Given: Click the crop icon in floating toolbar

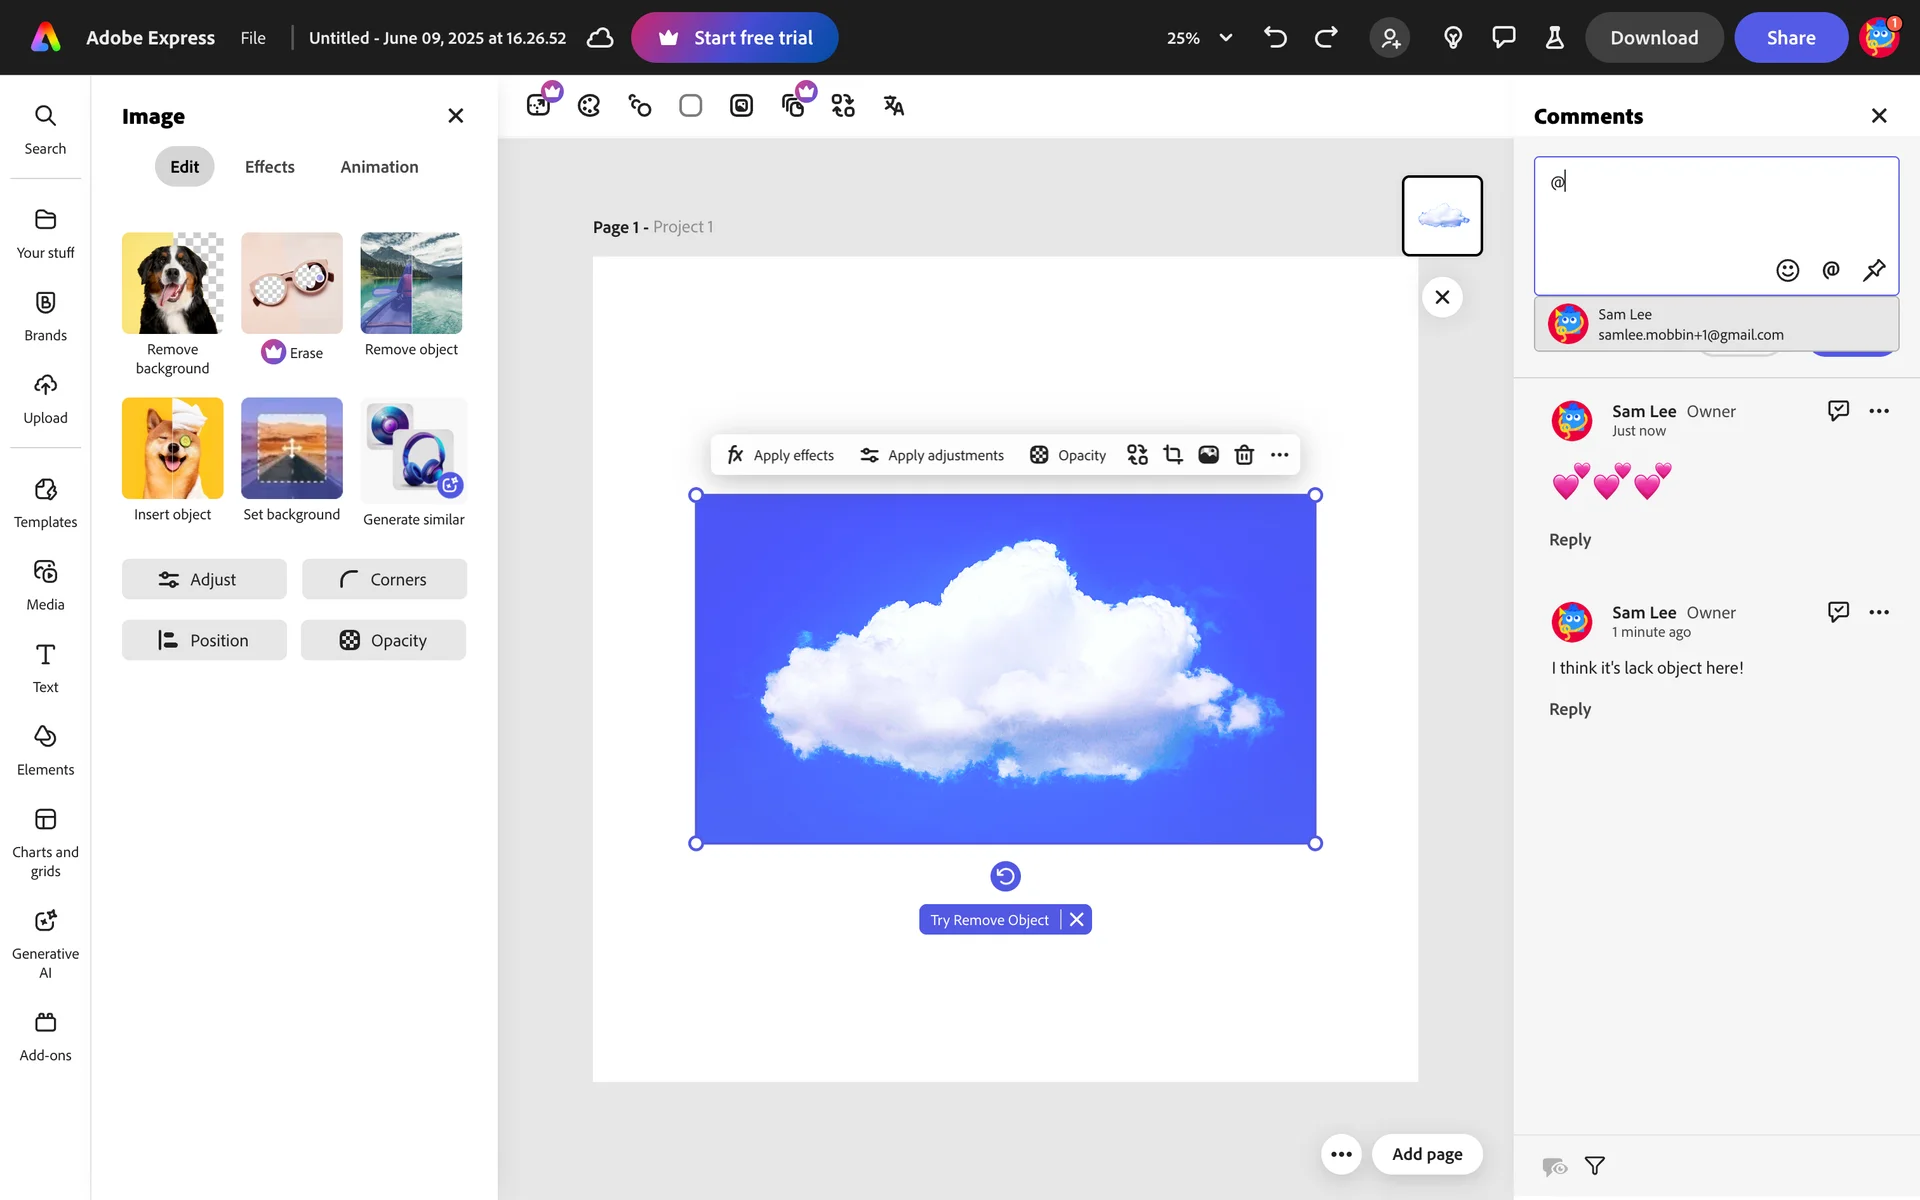Looking at the screenshot, I should pyautogui.click(x=1173, y=455).
